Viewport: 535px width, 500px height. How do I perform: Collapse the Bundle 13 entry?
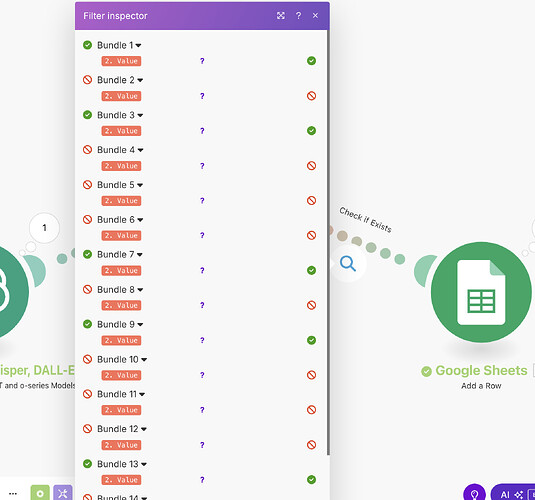(x=122, y=464)
